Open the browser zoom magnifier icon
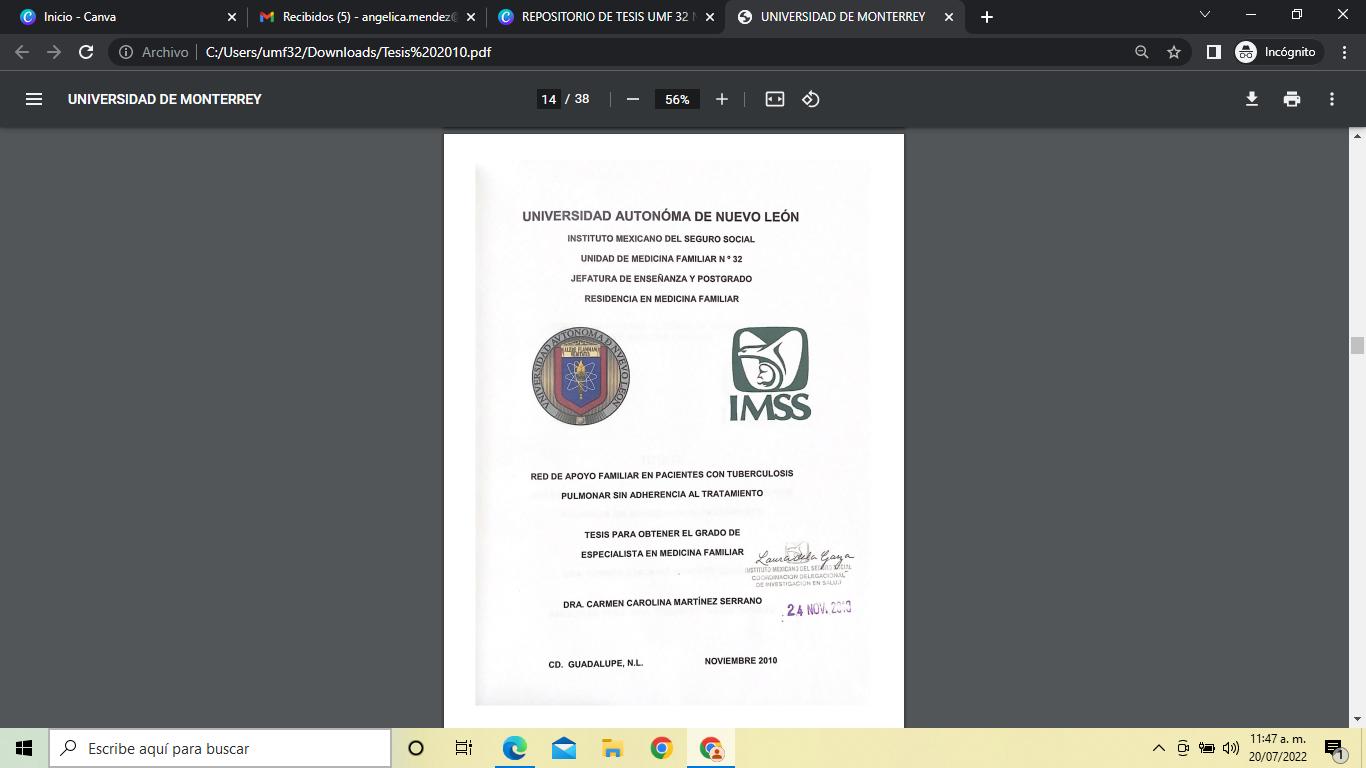The height and width of the screenshot is (768, 1366). click(1141, 52)
